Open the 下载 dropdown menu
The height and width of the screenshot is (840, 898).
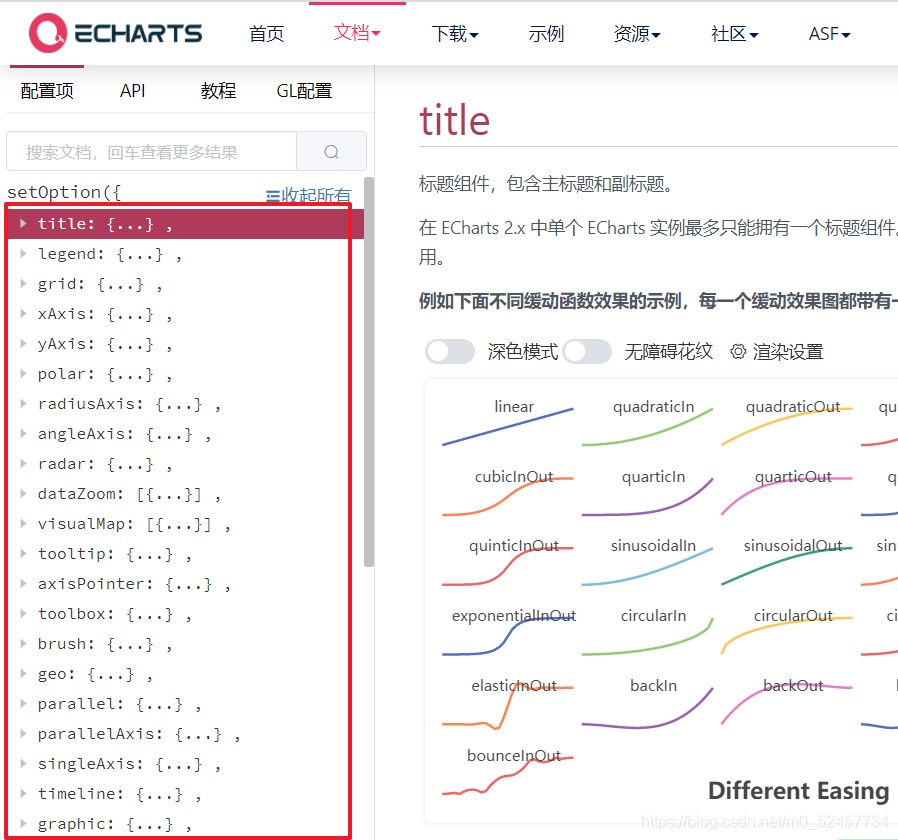coord(455,33)
